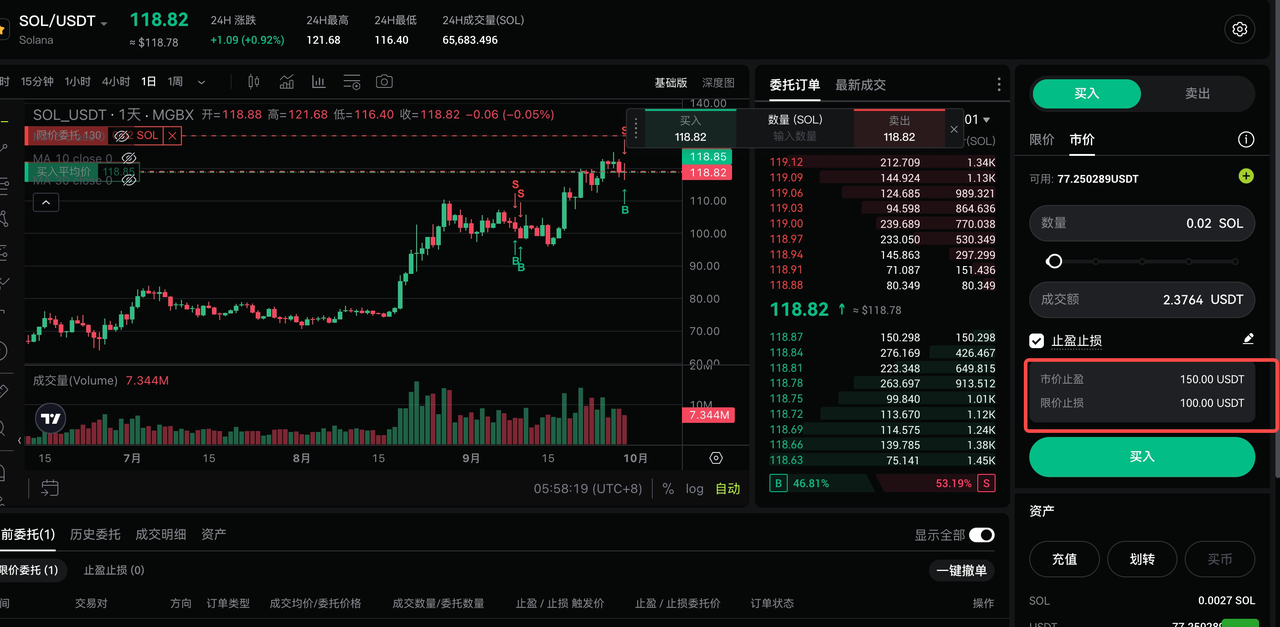
Task: Click the large green 买入 submit button
Action: (1142, 456)
